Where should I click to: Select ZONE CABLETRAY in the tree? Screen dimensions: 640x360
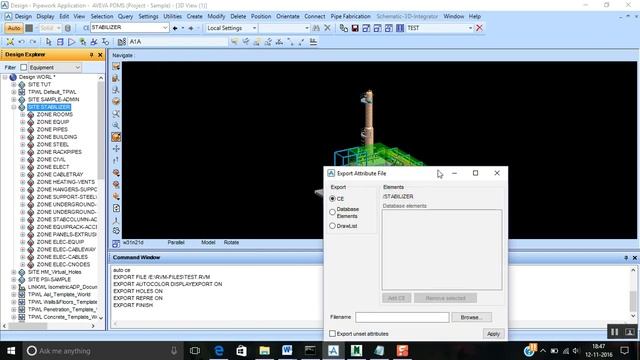[60, 174]
